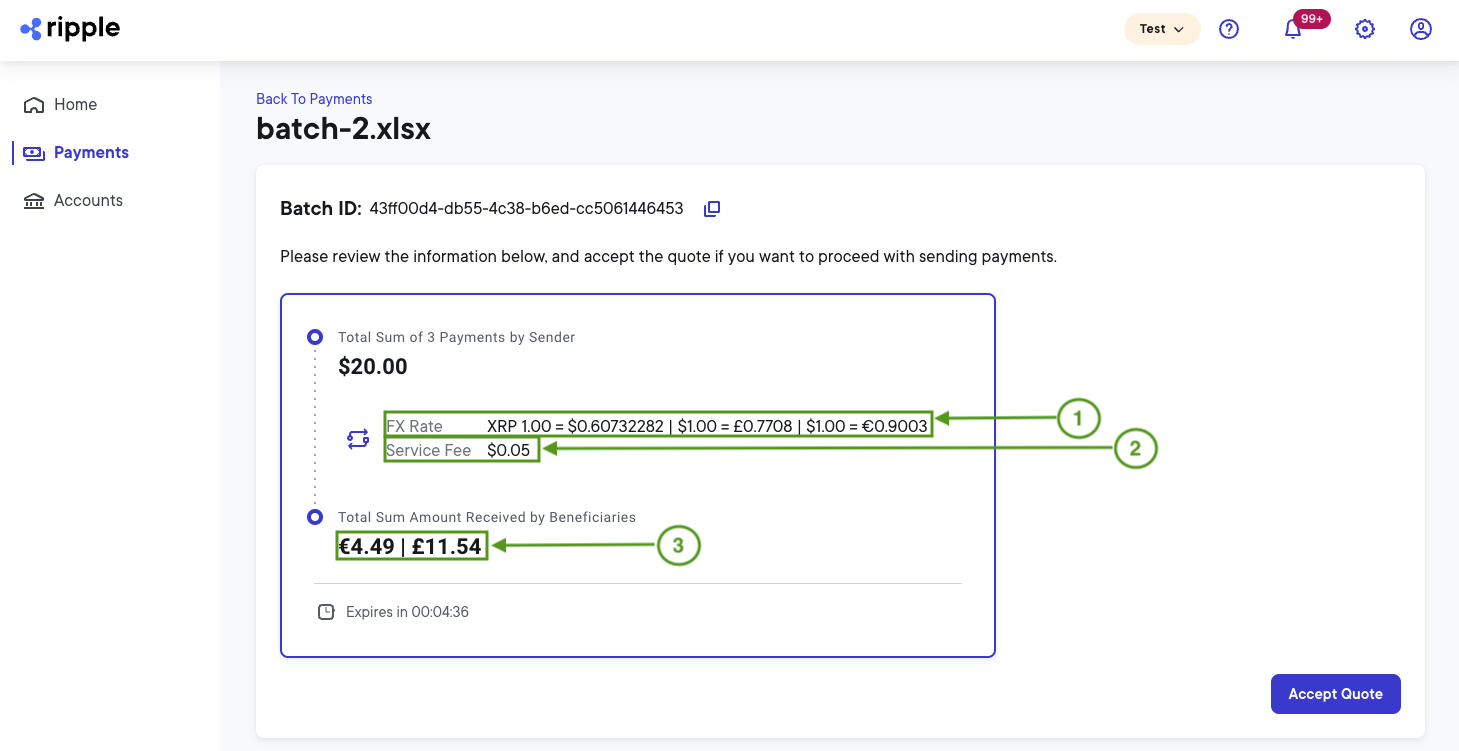1459x751 pixels.
Task: Open the user profile icon
Action: 1421,29
